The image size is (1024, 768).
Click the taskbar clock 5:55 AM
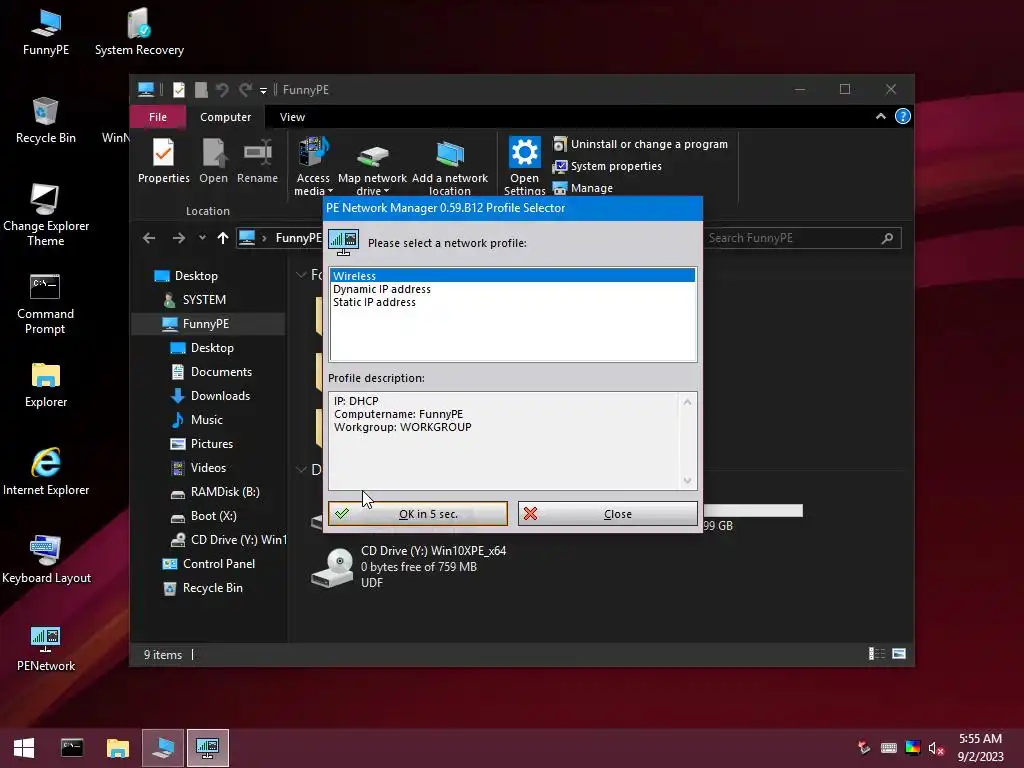[x=980, y=748]
